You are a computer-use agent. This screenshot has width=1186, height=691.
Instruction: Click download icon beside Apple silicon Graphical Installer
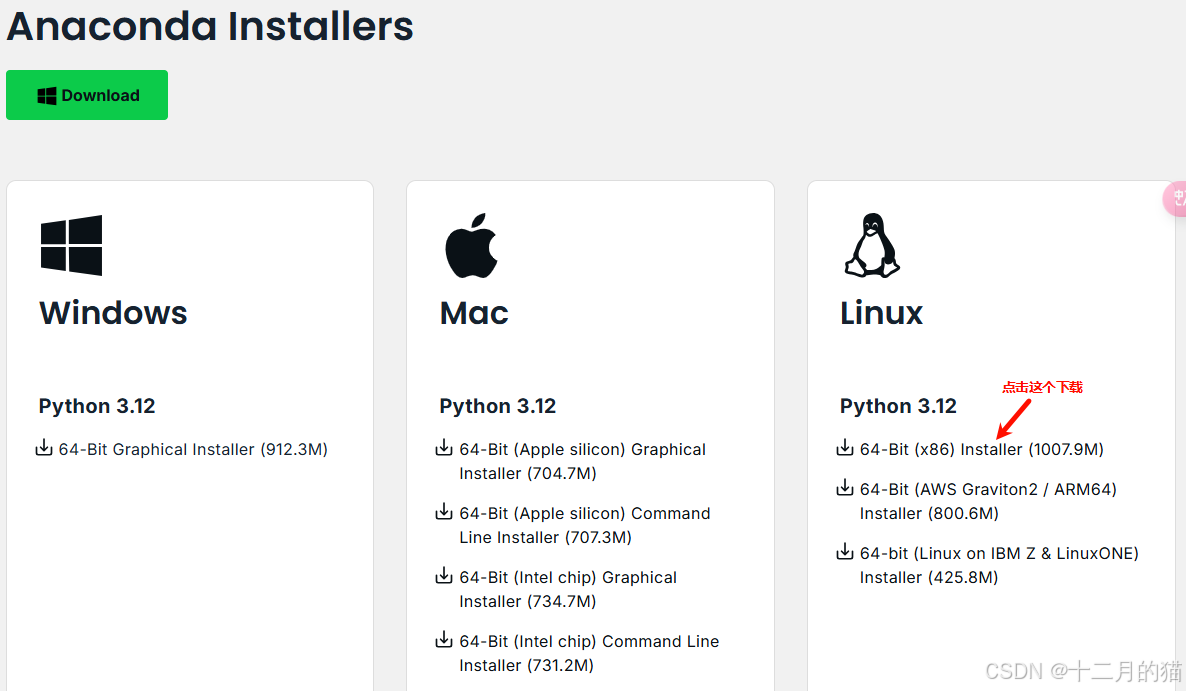444,448
